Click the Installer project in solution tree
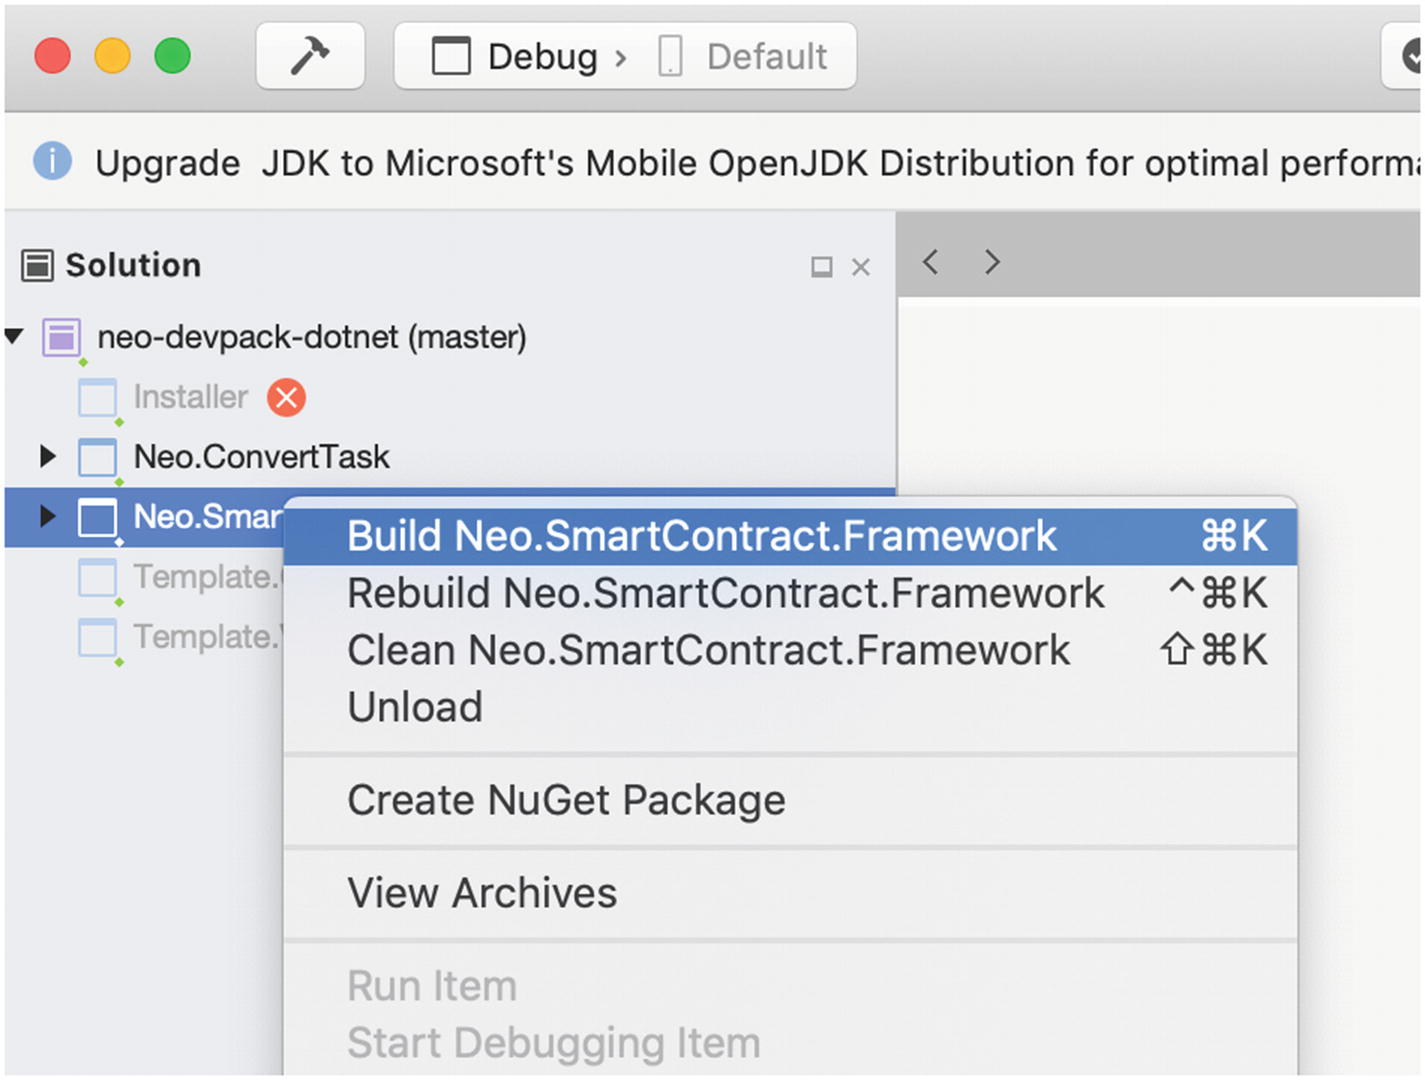This screenshot has width=1425, height=1080. [x=190, y=397]
